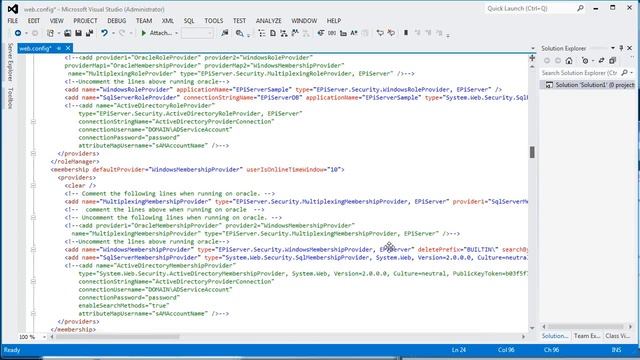Open the Toolbox side tab
The width and height of the screenshot is (640, 360).
11,98
